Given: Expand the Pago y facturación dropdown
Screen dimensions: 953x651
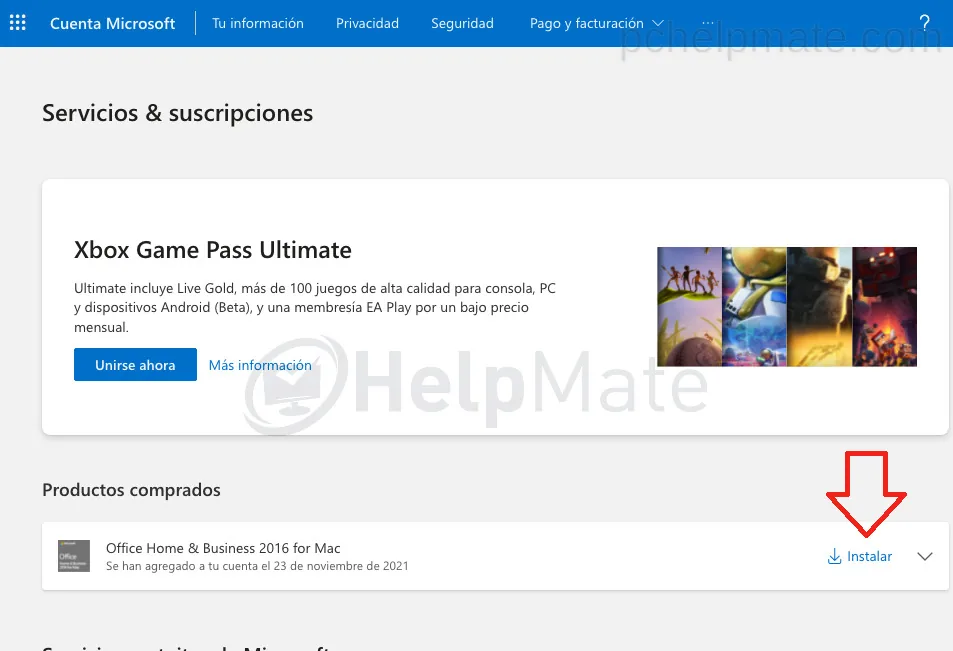Looking at the screenshot, I should click(596, 23).
